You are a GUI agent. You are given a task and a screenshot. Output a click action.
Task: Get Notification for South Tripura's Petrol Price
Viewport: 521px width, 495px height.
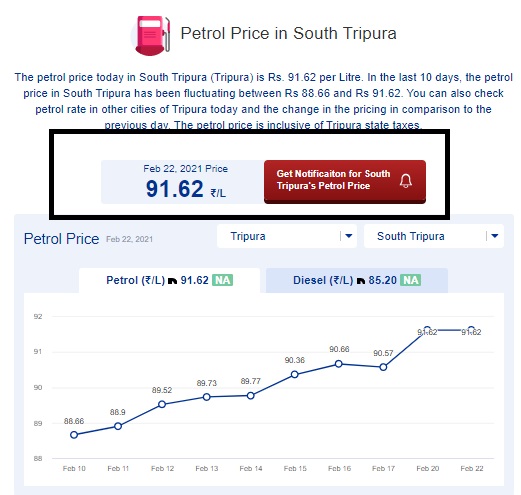pos(345,182)
